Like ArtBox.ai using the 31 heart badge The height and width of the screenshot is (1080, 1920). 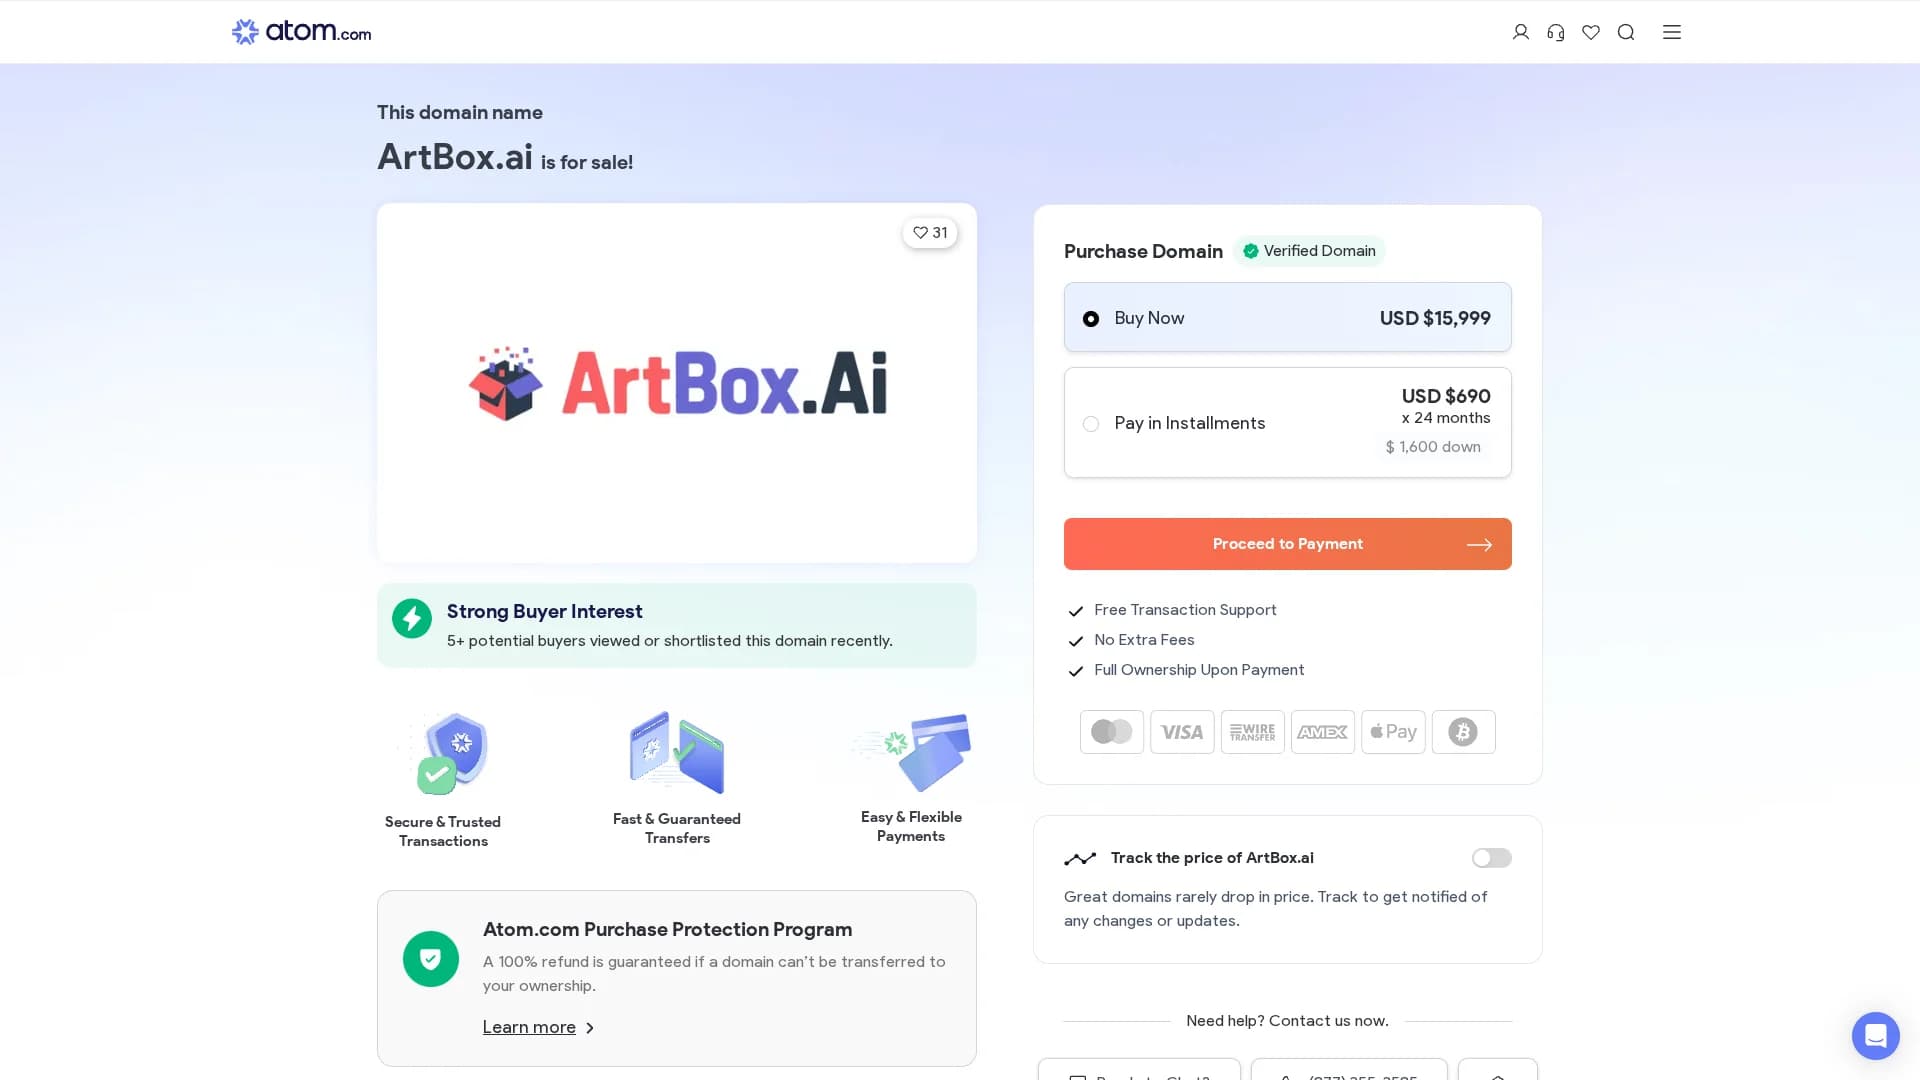(930, 232)
